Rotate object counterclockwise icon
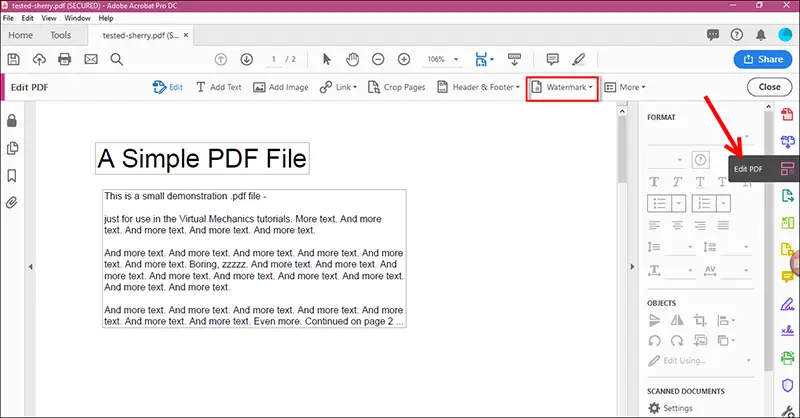800x418 pixels. pyautogui.click(x=654, y=340)
